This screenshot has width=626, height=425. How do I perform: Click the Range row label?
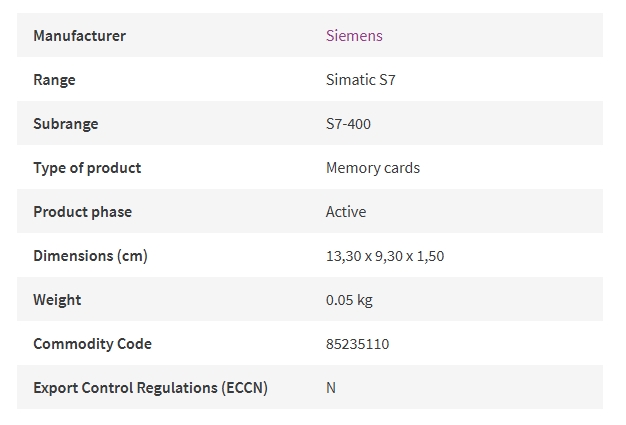[x=54, y=79]
